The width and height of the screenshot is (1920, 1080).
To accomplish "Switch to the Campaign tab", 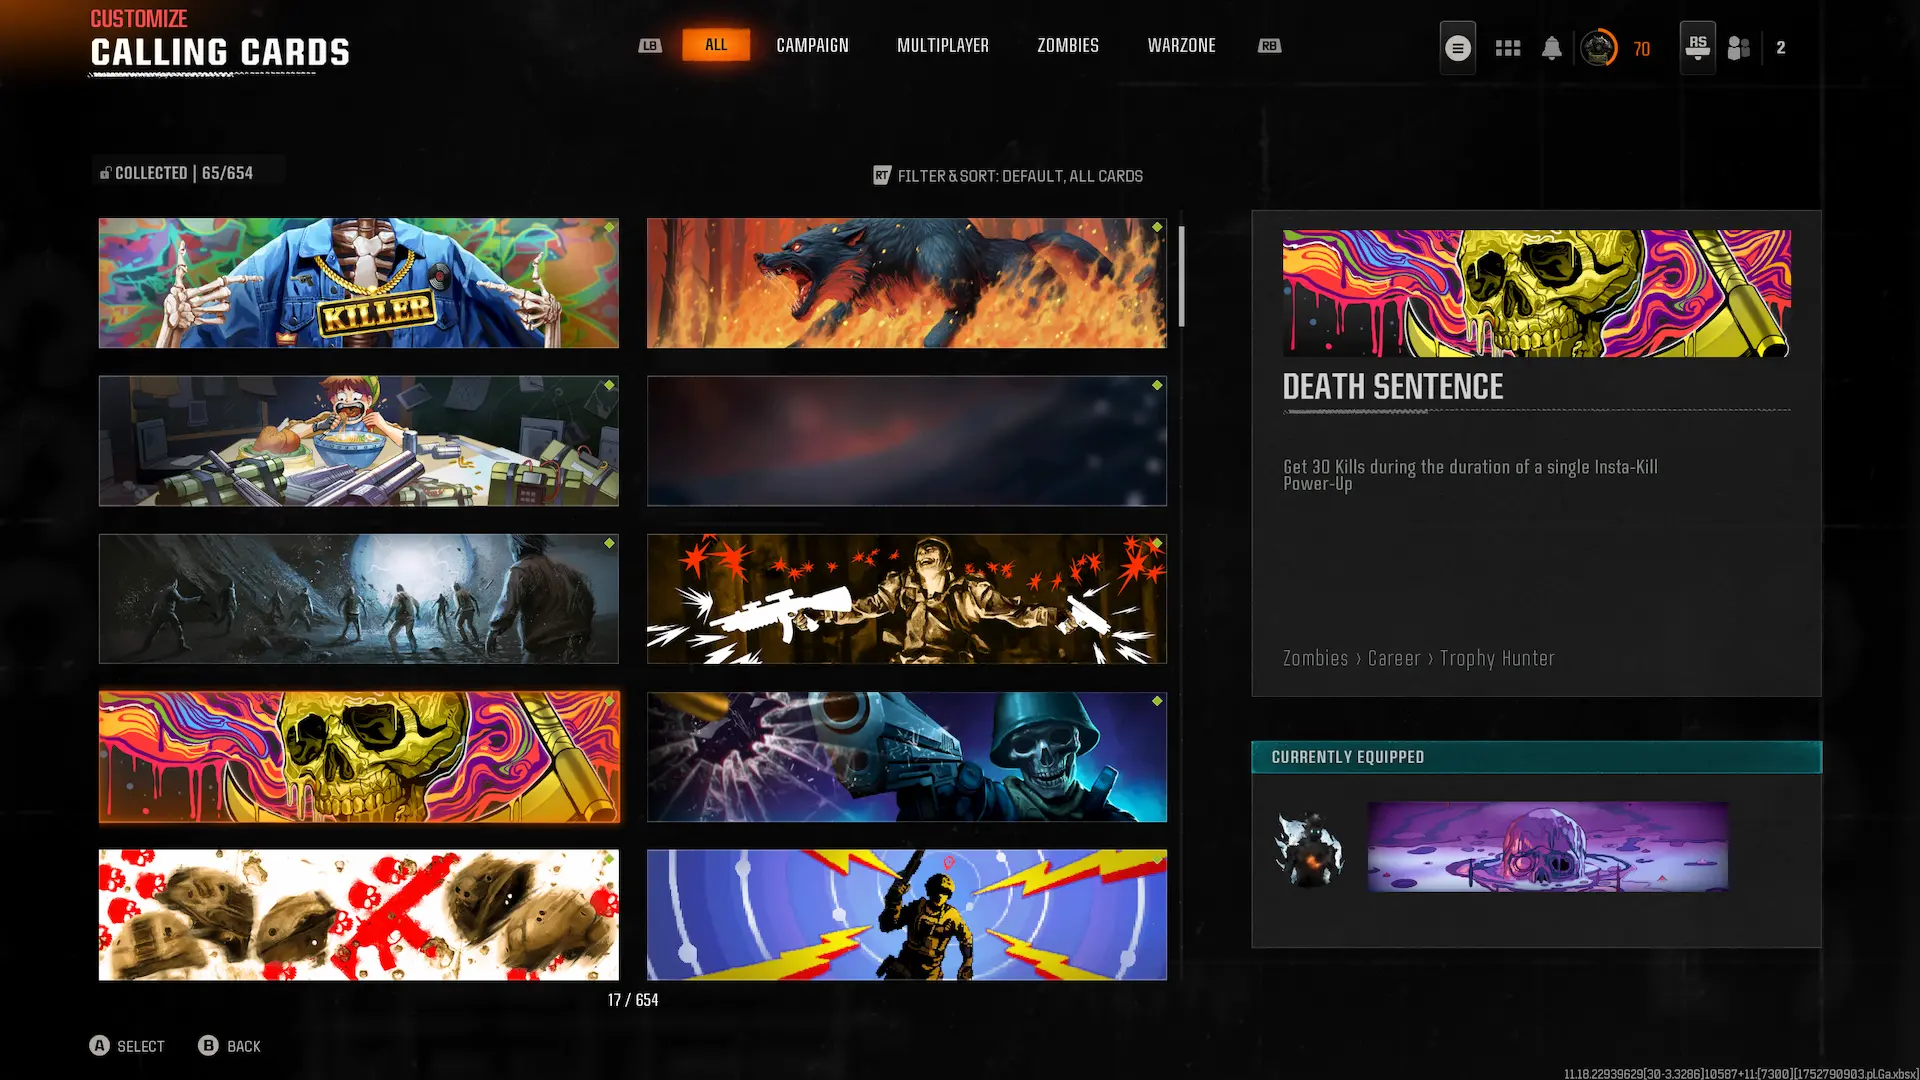I will pyautogui.click(x=812, y=46).
